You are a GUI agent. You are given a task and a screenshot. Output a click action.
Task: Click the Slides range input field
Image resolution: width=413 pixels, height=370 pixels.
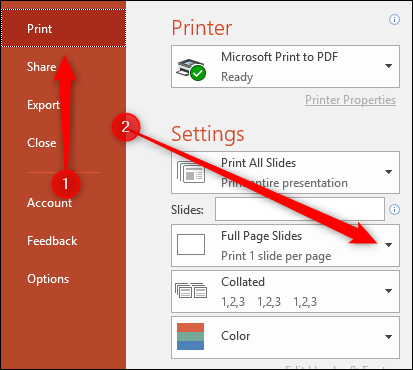(300, 209)
